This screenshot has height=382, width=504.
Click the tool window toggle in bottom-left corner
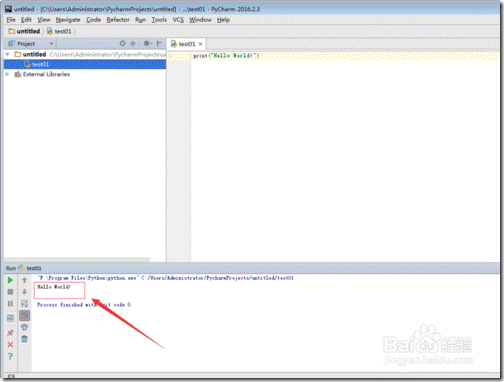pyautogui.click(x=11, y=377)
